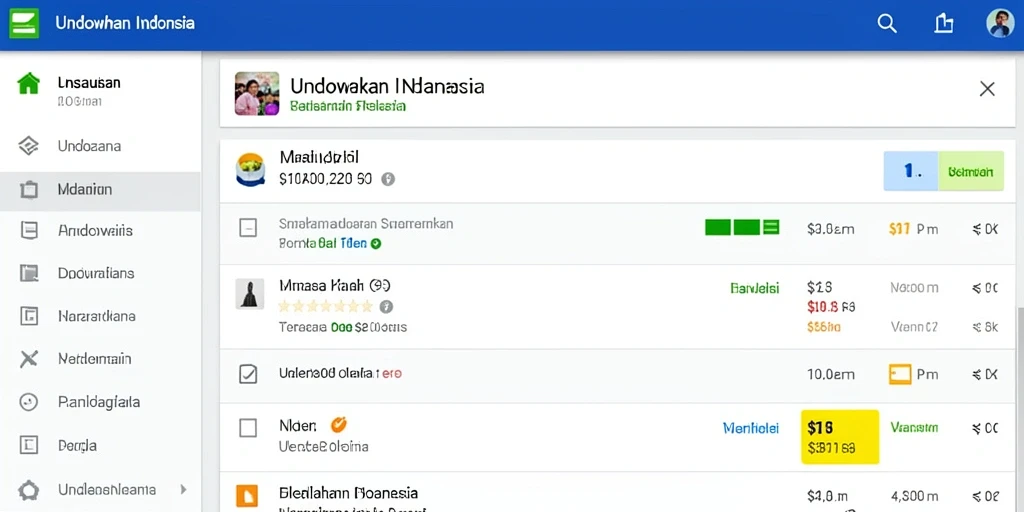The image size is (1024, 512).
Task: Open the Undowakan INdanasia panel photo thumbnail
Action: tap(257, 93)
